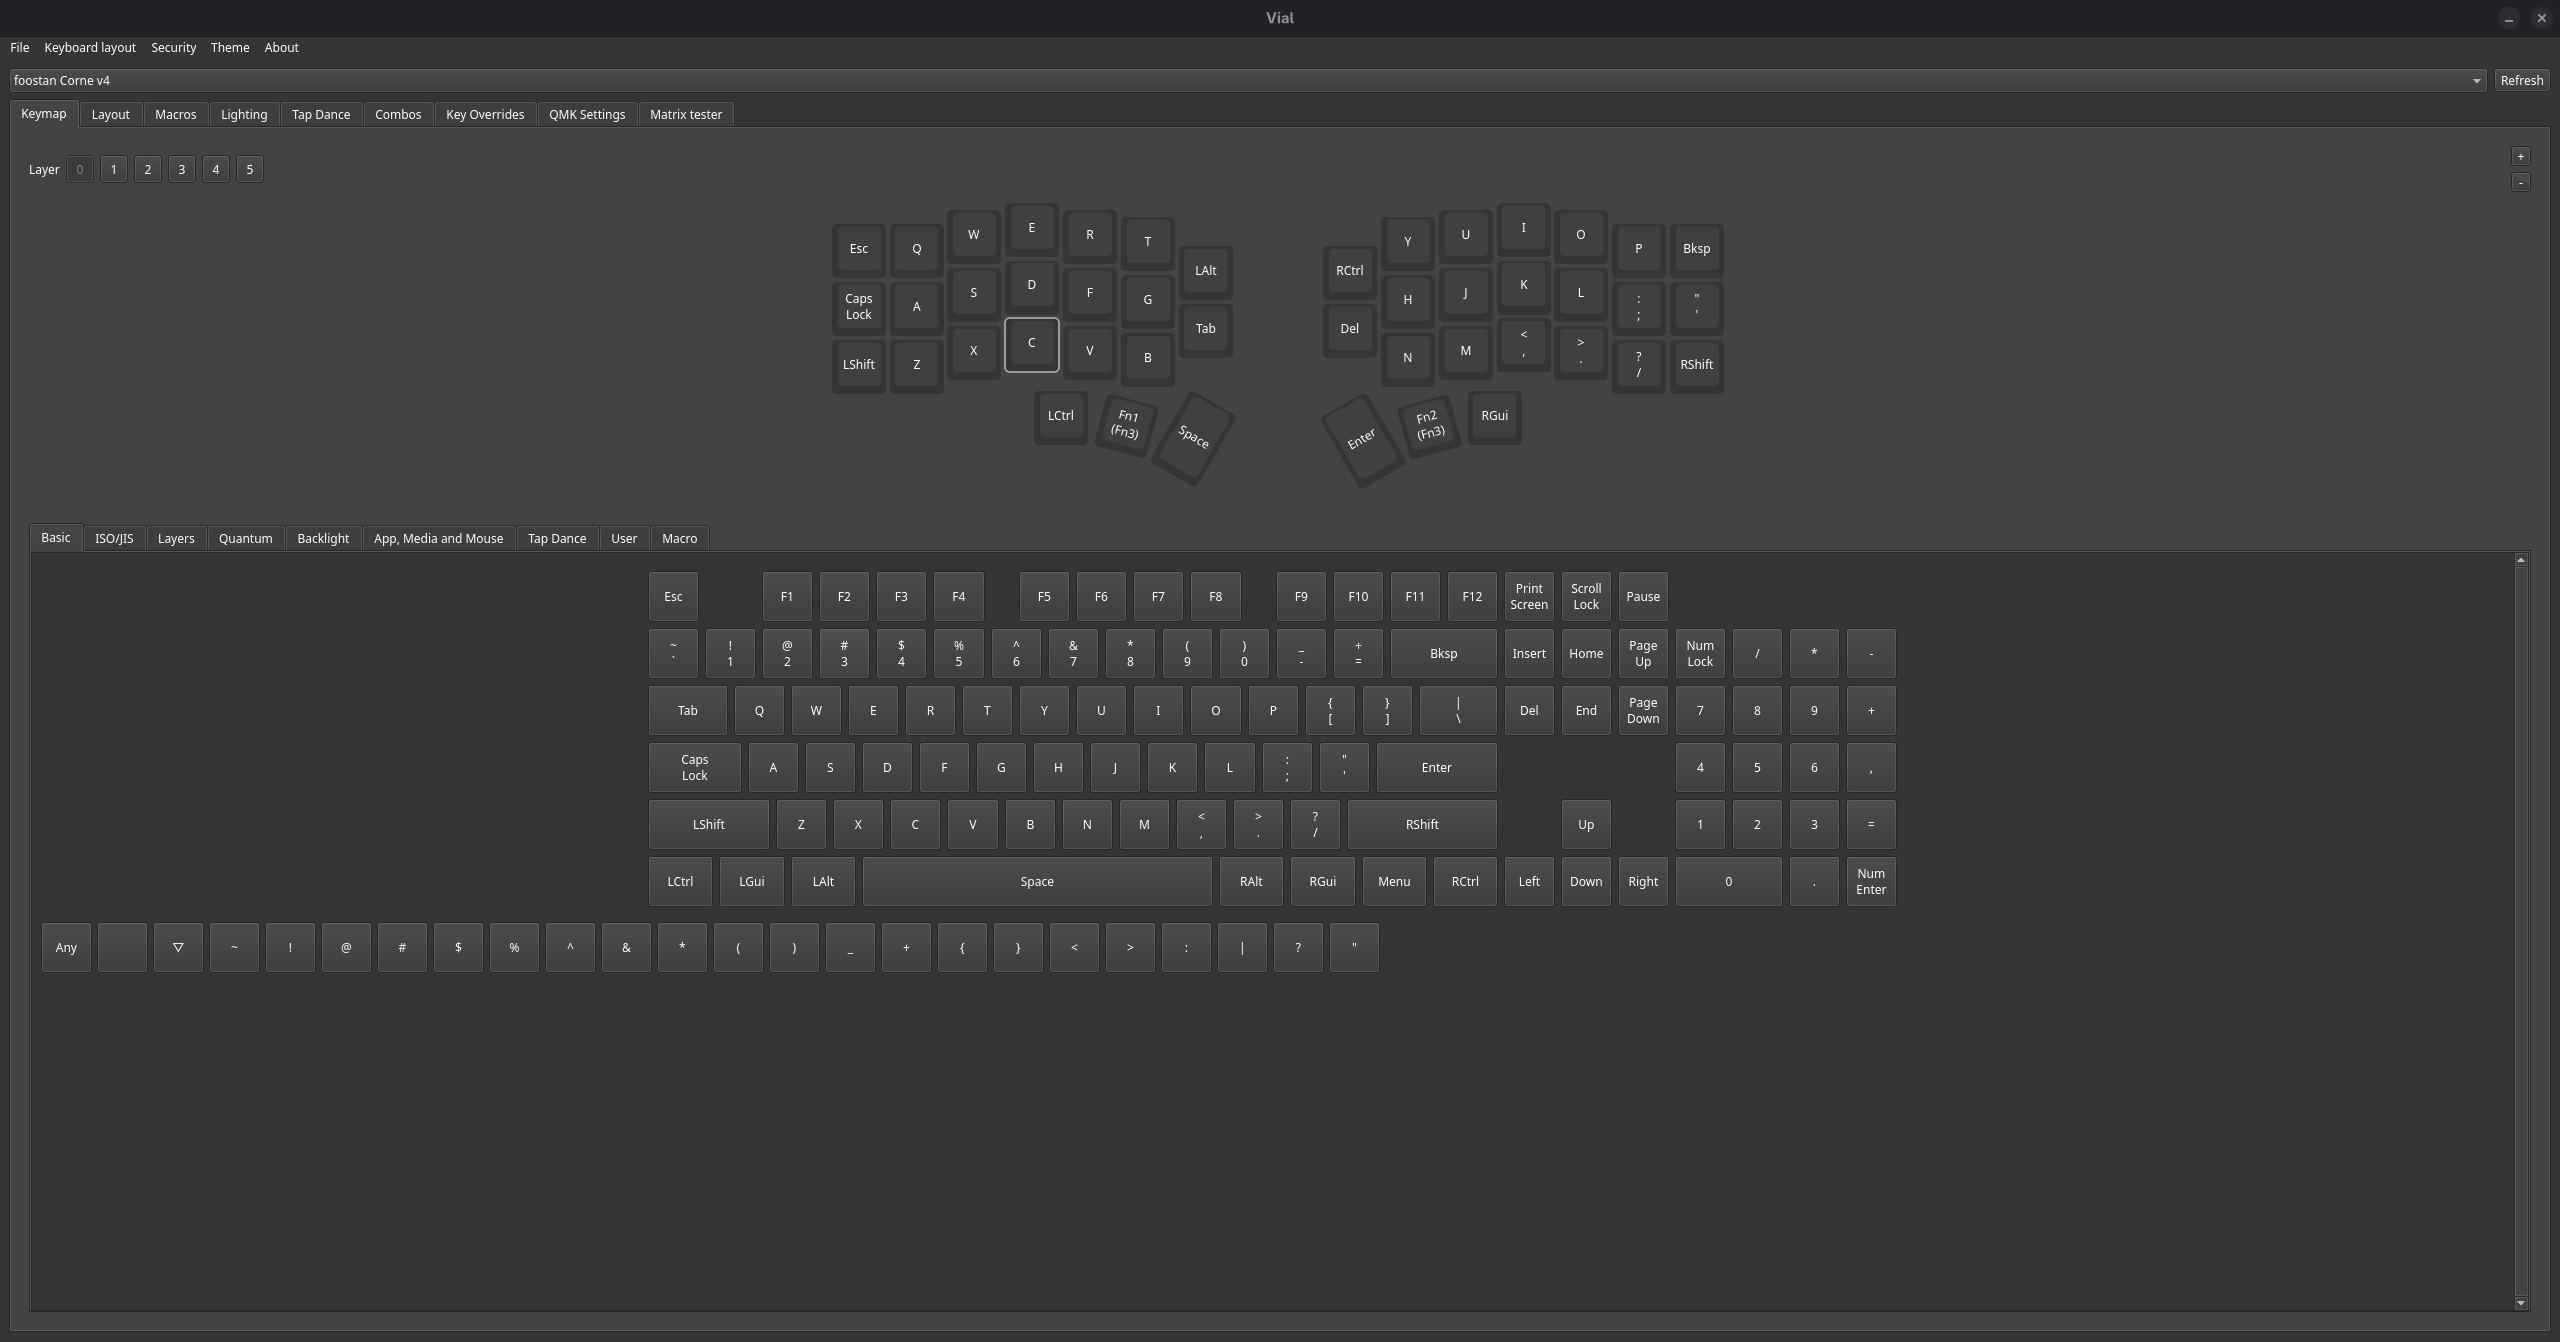Select the blank empty keycode button
Screen dimensions: 2560x1342
tap(122, 947)
